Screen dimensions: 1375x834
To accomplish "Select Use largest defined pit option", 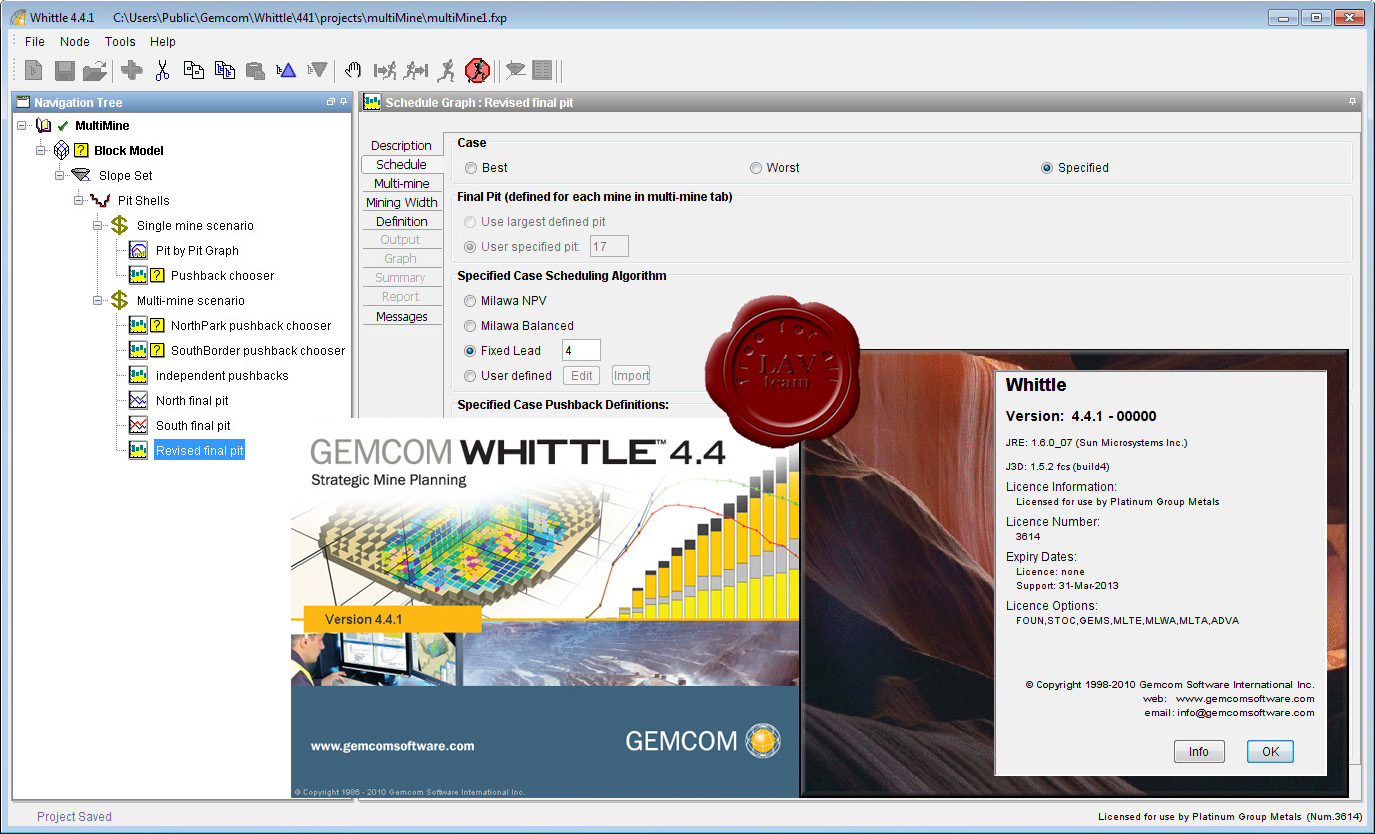I will (x=471, y=222).
